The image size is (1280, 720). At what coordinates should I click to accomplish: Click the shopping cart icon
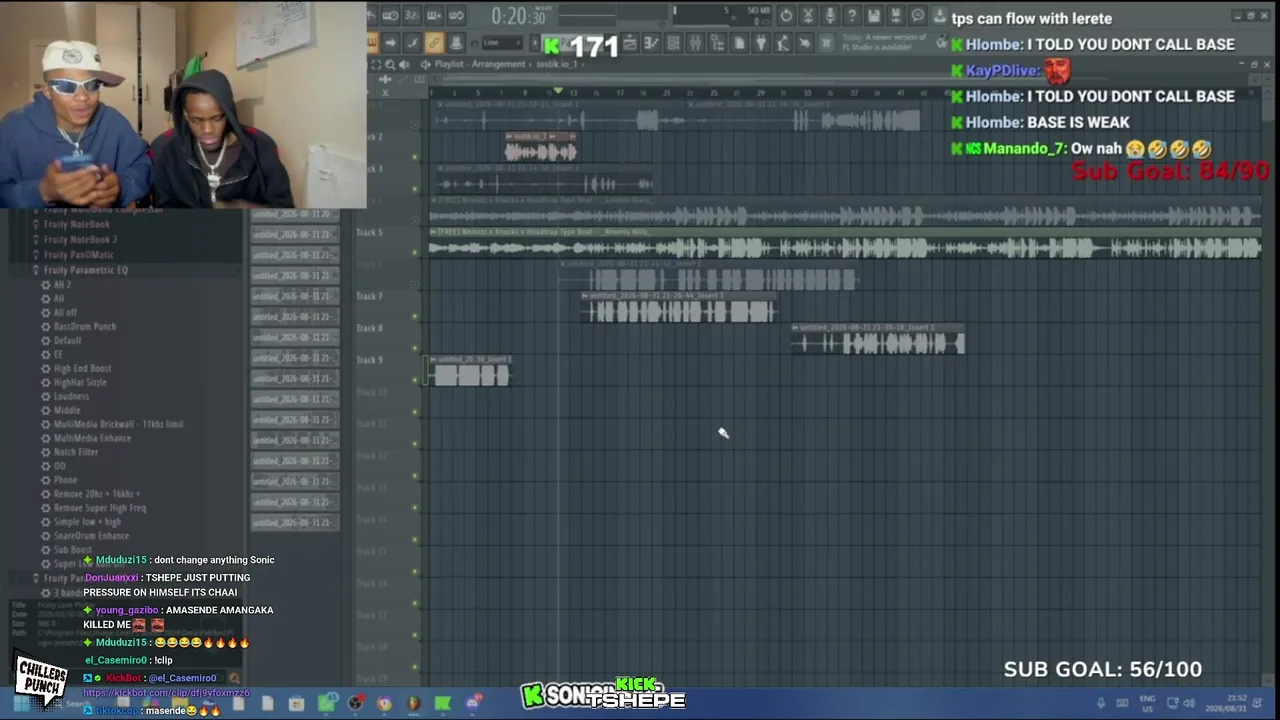tap(826, 43)
